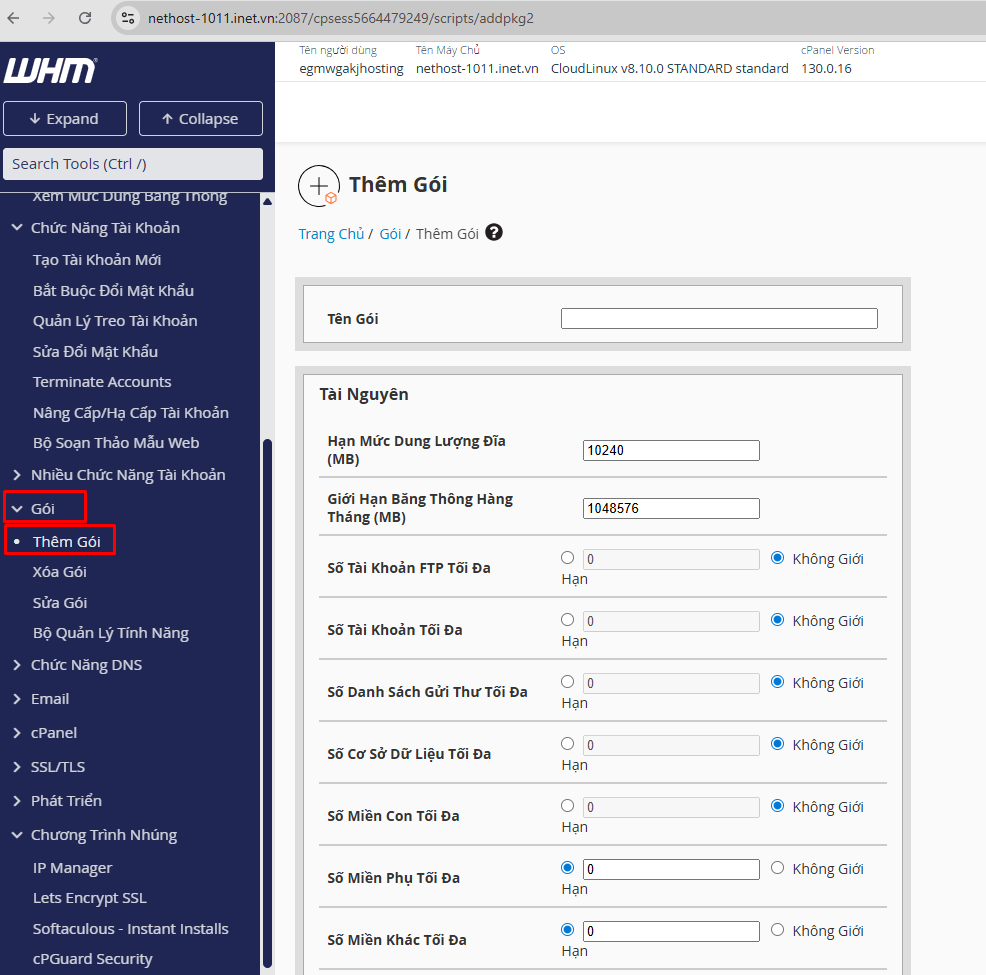Select numeric limit for Số Miền Con
The height and width of the screenshot is (975, 986).
click(x=567, y=805)
